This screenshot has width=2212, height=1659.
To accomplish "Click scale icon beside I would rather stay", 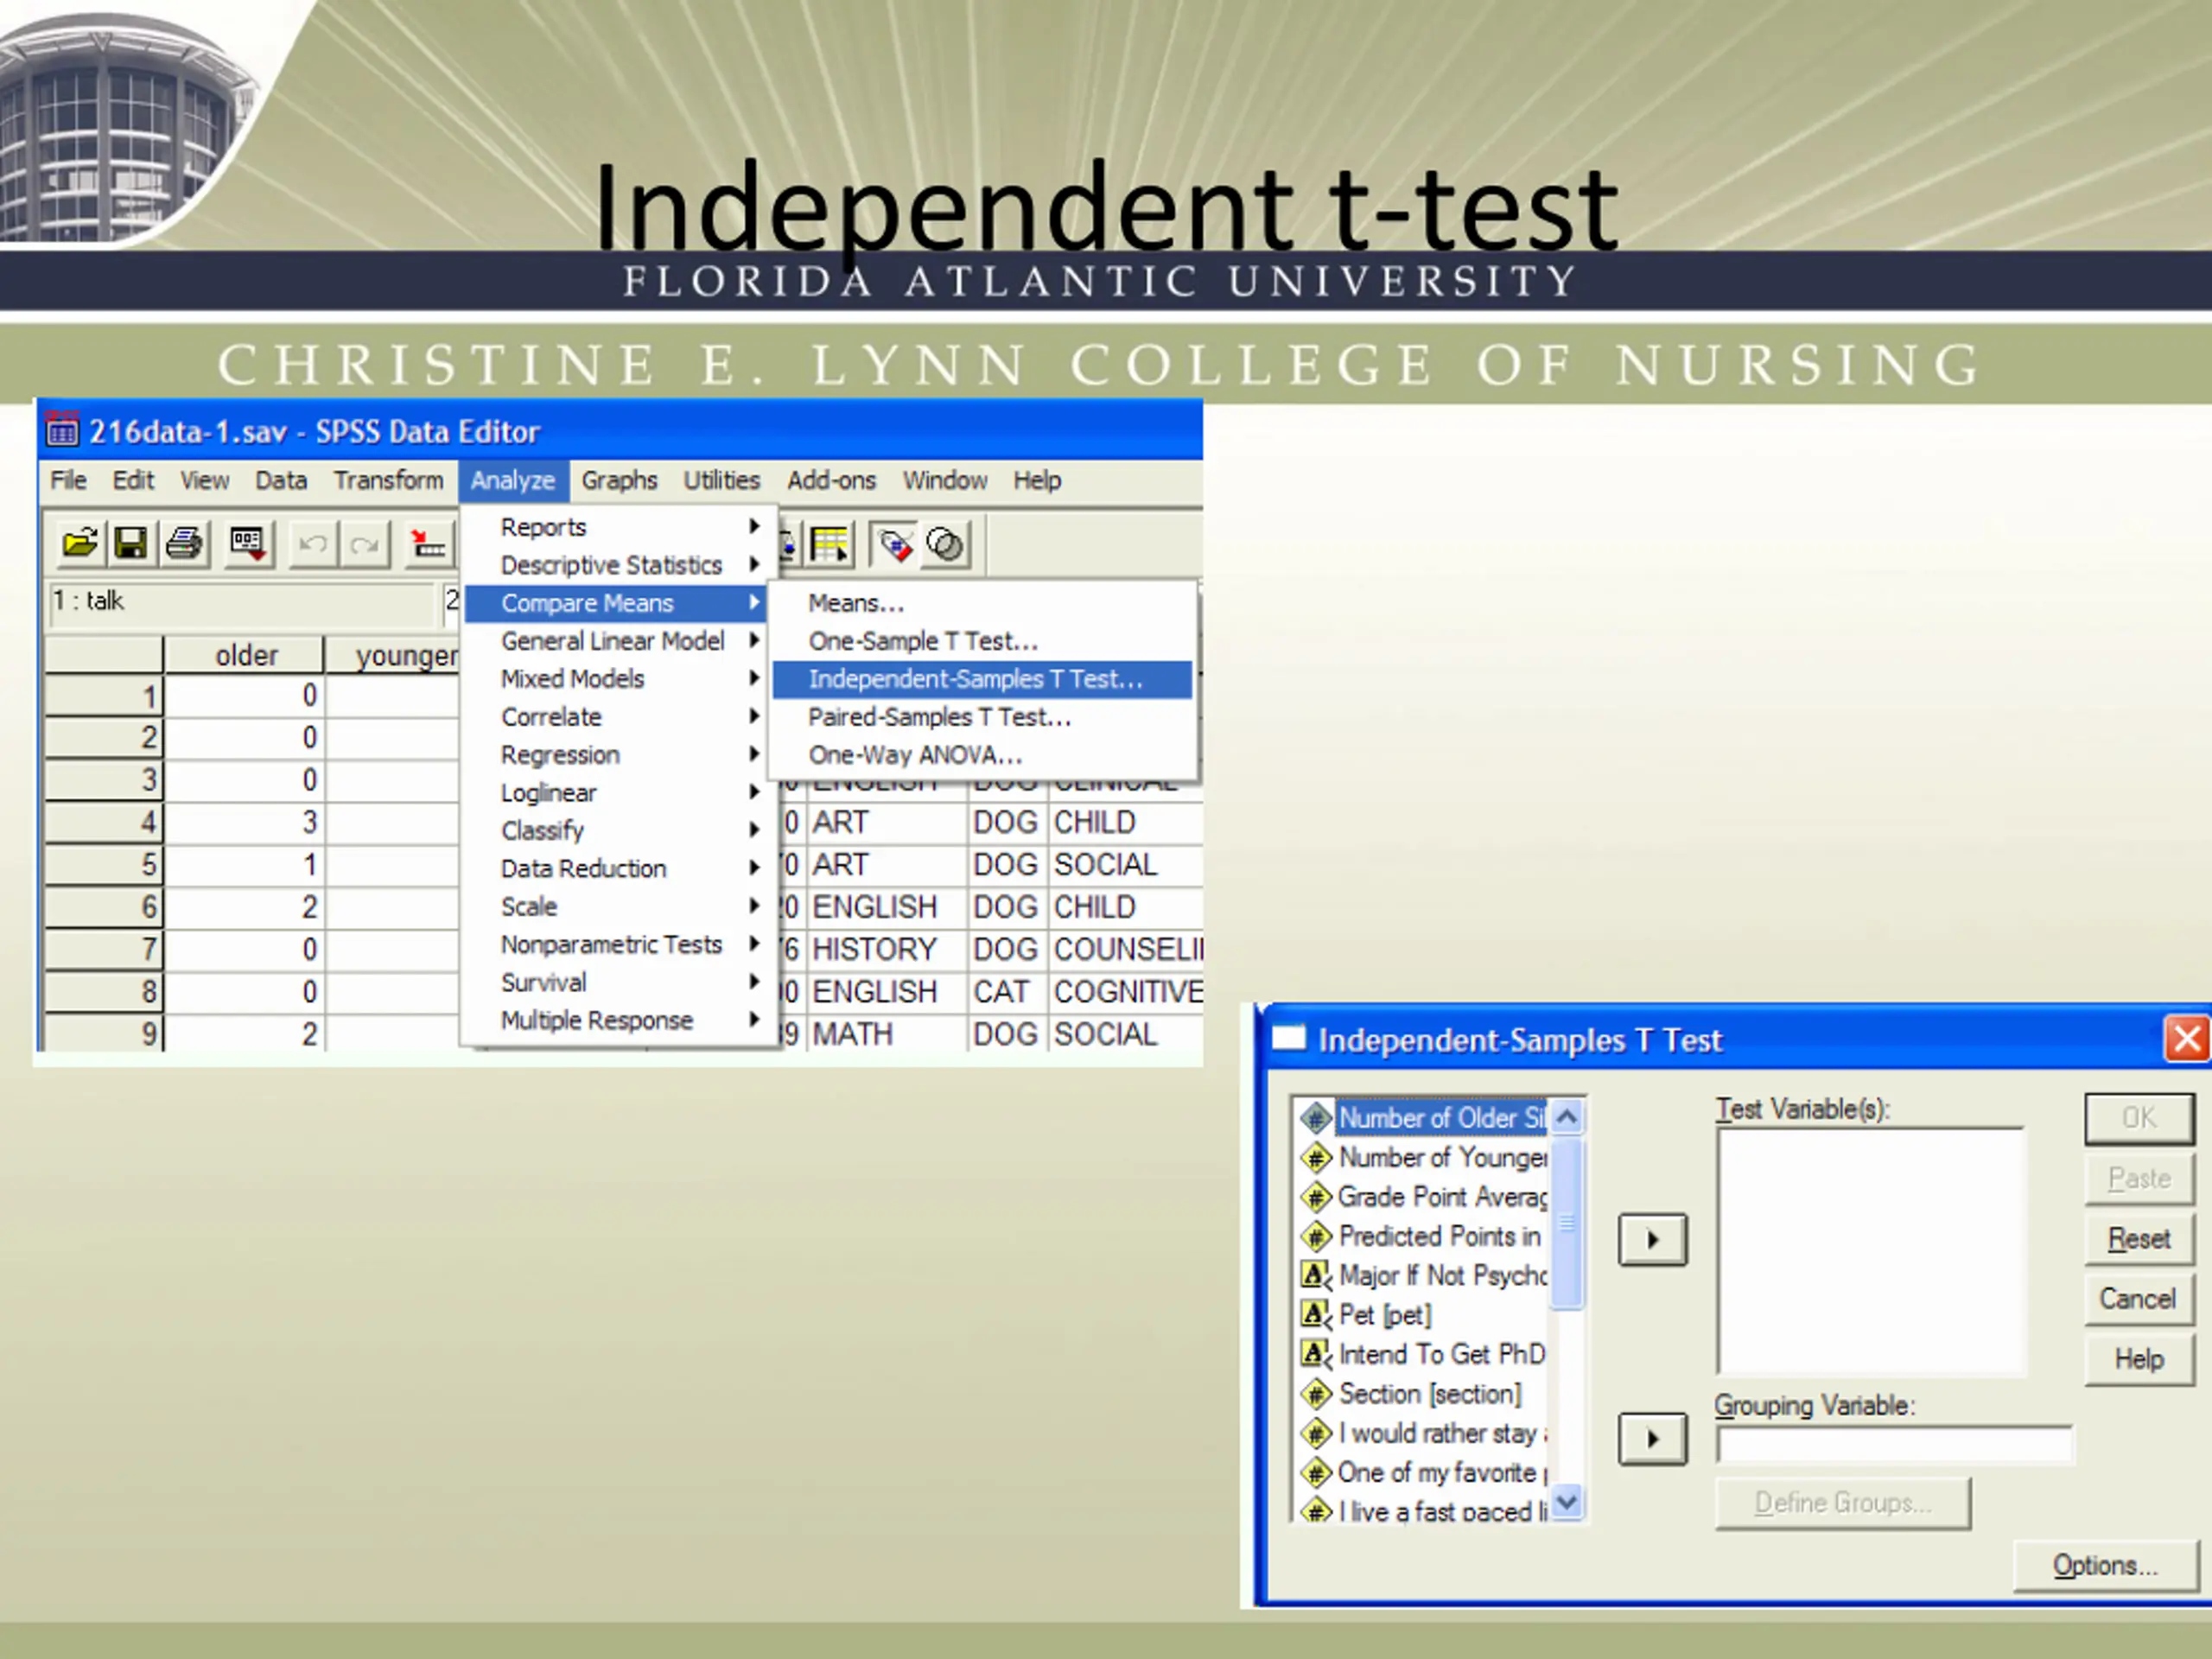I will pyautogui.click(x=1316, y=1433).
